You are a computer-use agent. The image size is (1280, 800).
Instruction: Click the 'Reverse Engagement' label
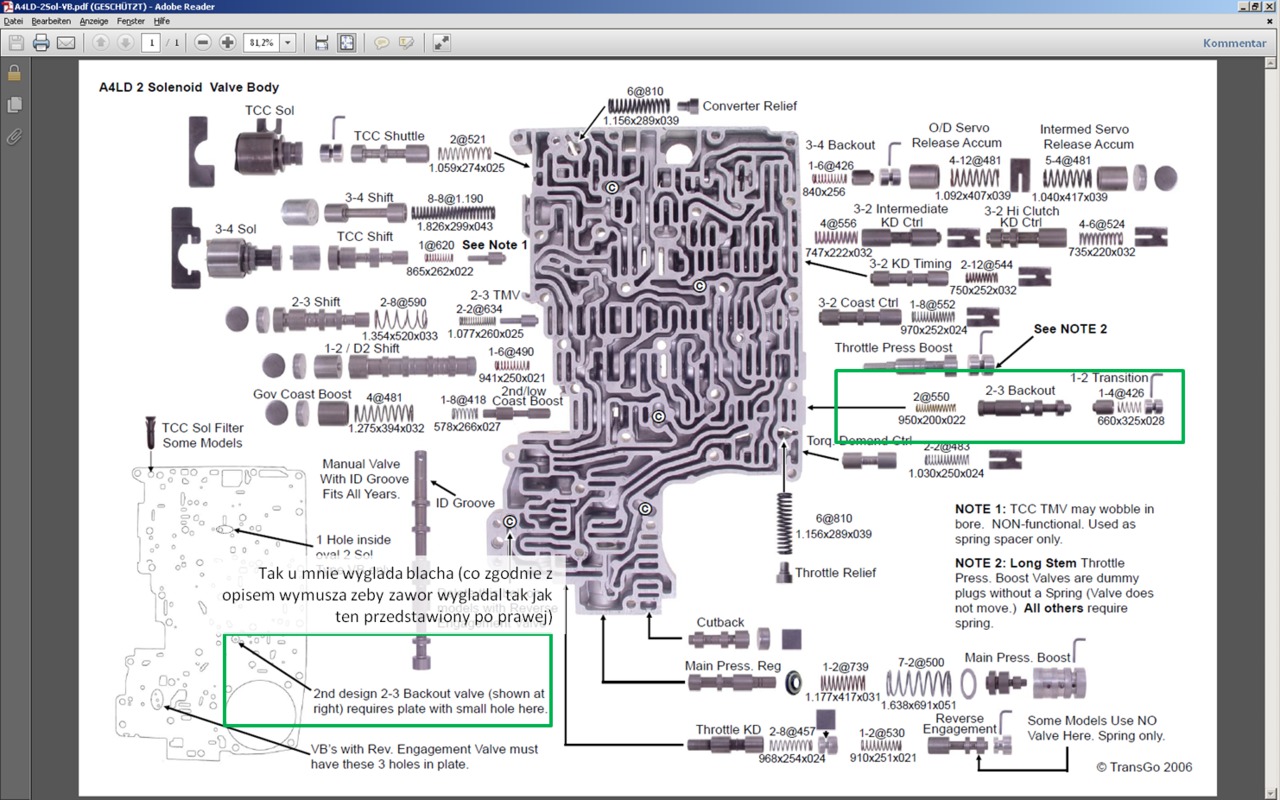tap(960, 724)
